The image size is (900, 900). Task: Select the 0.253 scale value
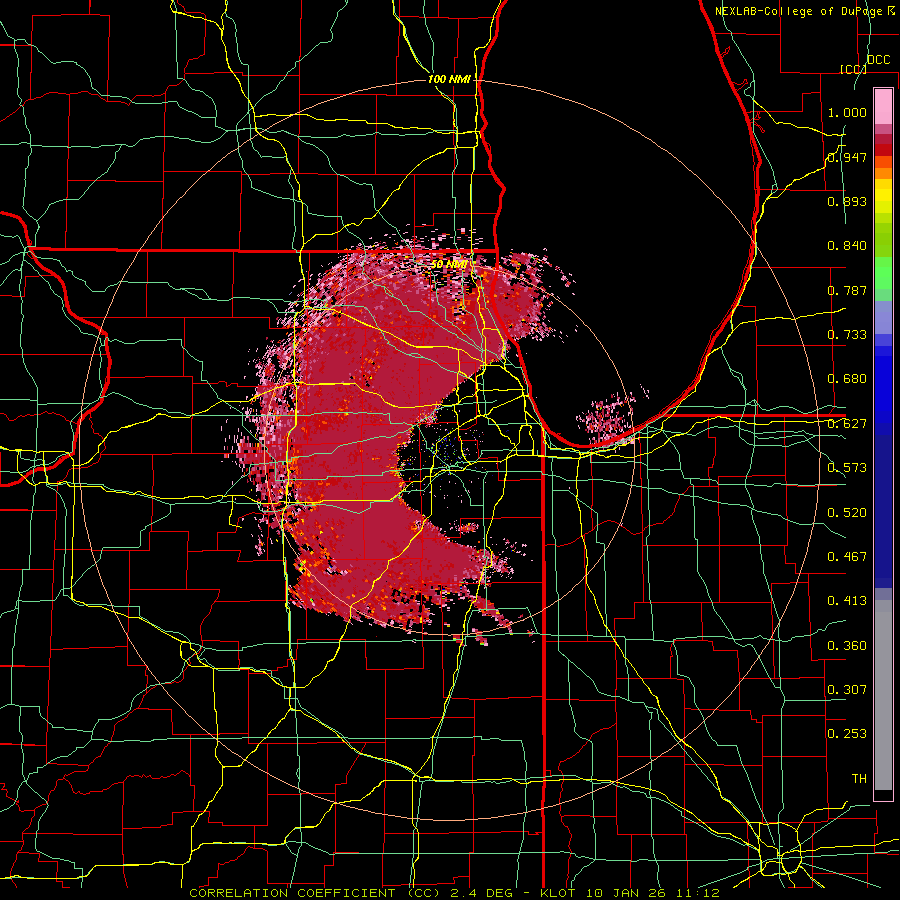pyautogui.click(x=847, y=734)
